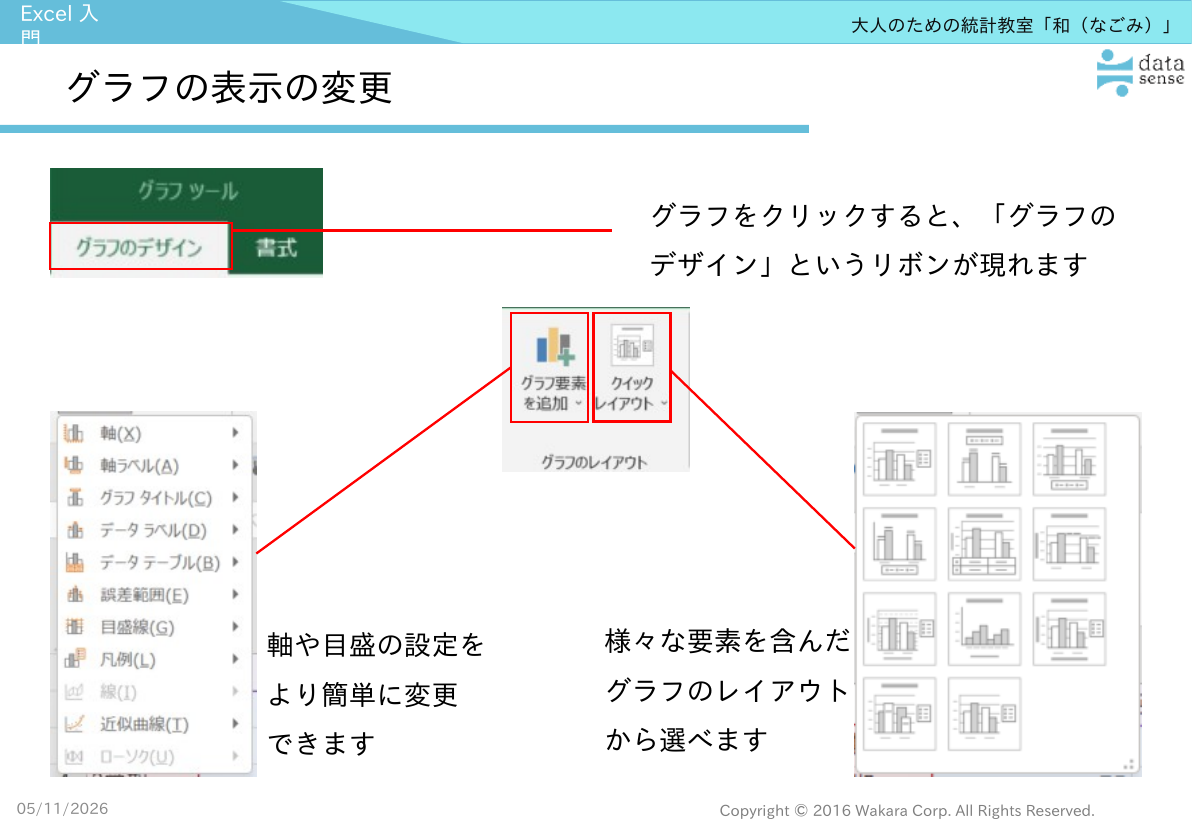The image size is (1192, 825).
Task: Pick the first layout thumbnail in row three
Action: pos(899,630)
